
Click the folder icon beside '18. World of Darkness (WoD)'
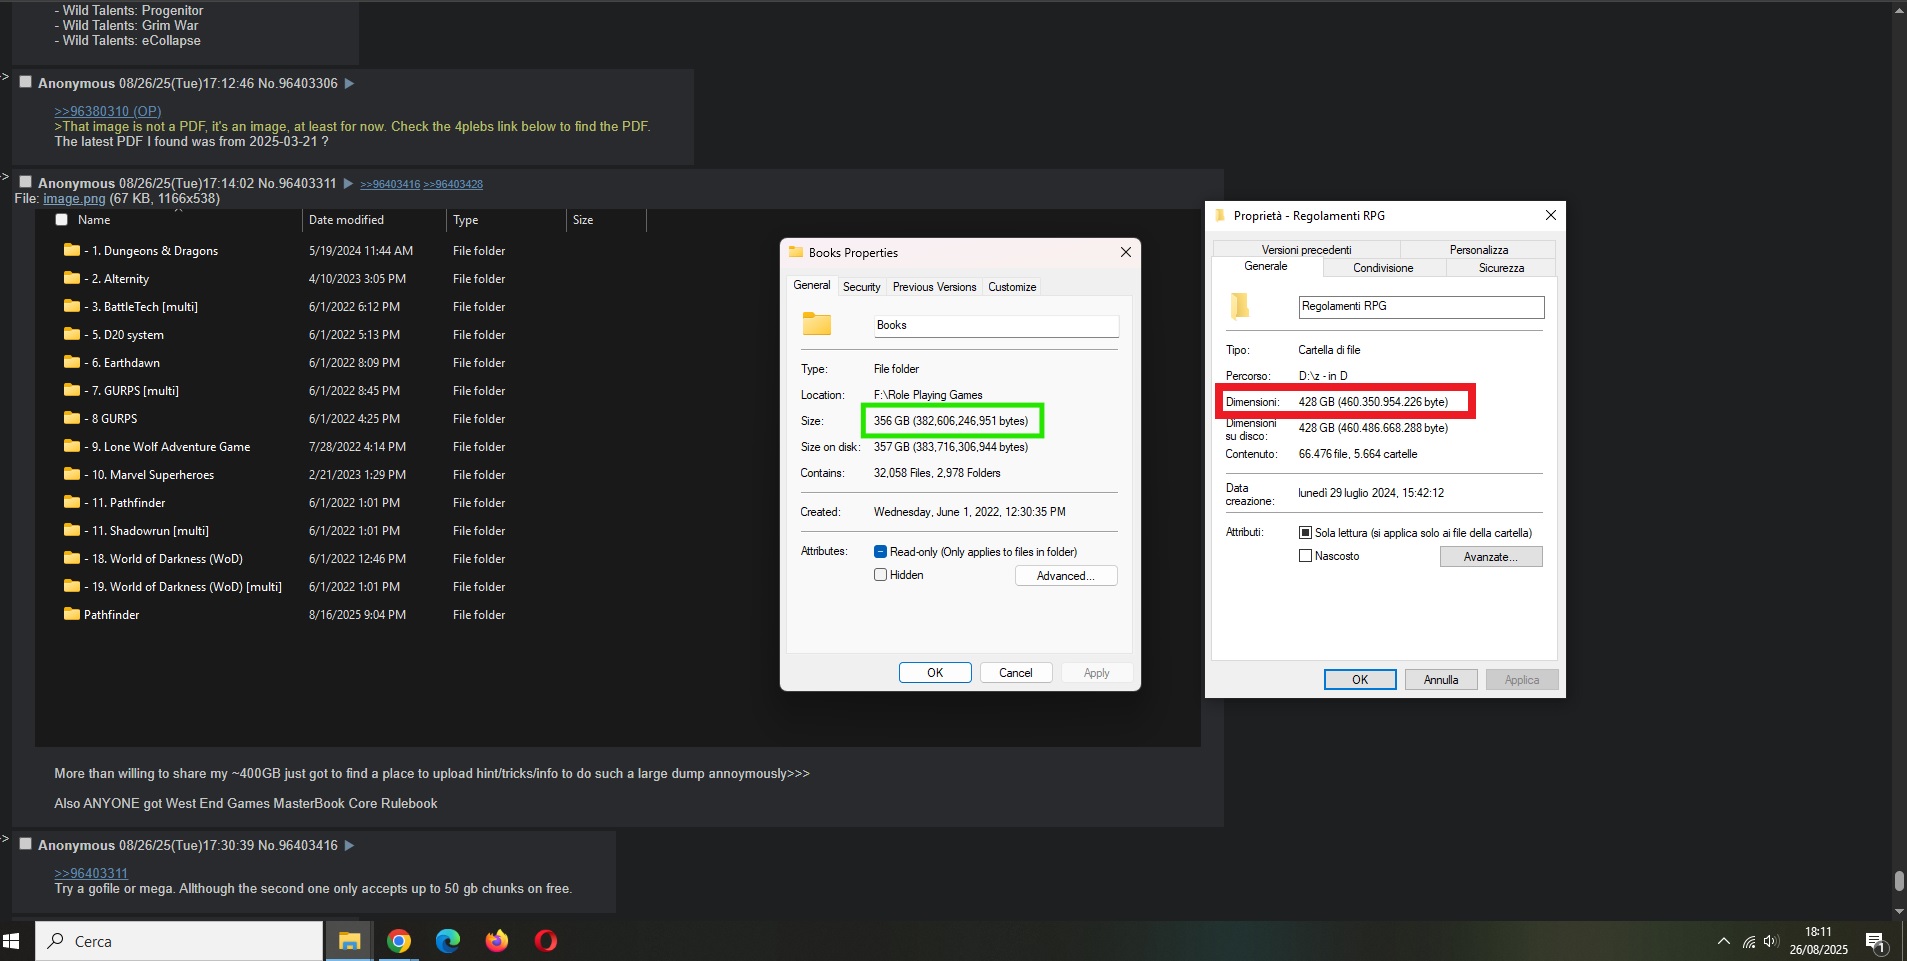(x=72, y=558)
